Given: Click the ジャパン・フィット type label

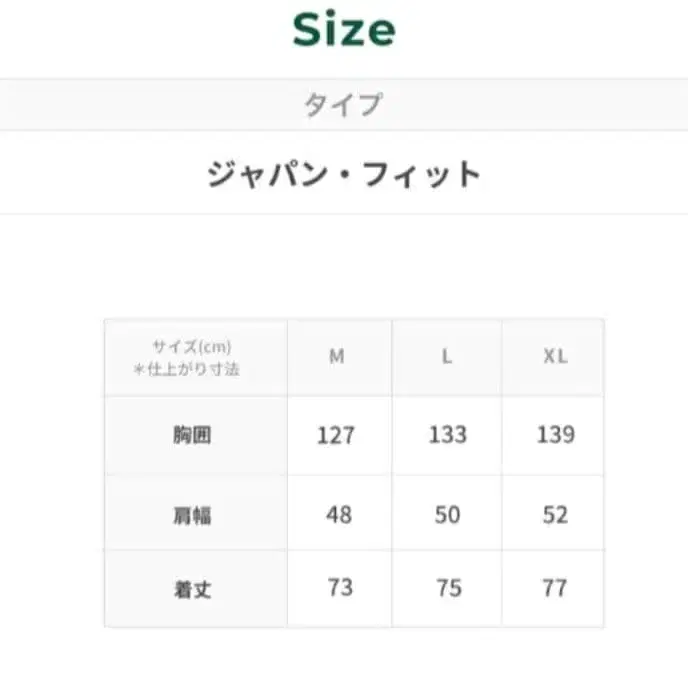Looking at the screenshot, I should click(343, 174).
